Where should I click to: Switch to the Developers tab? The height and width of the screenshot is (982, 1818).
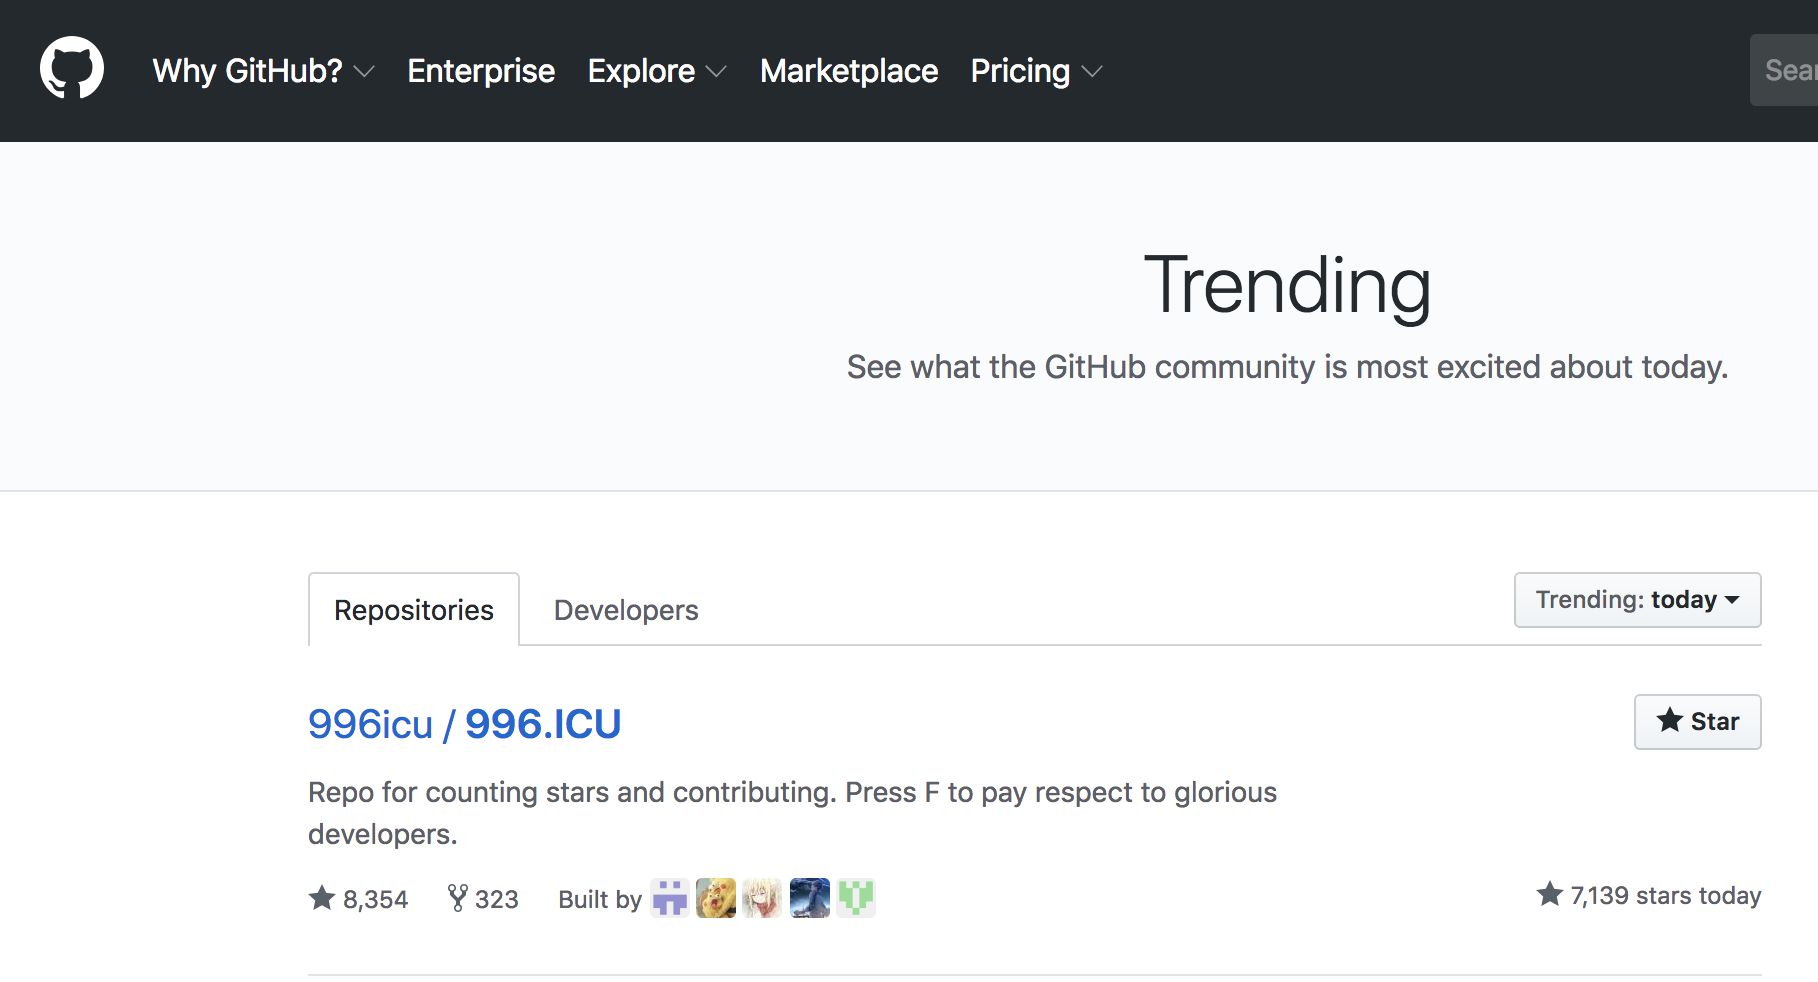pos(626,610)
